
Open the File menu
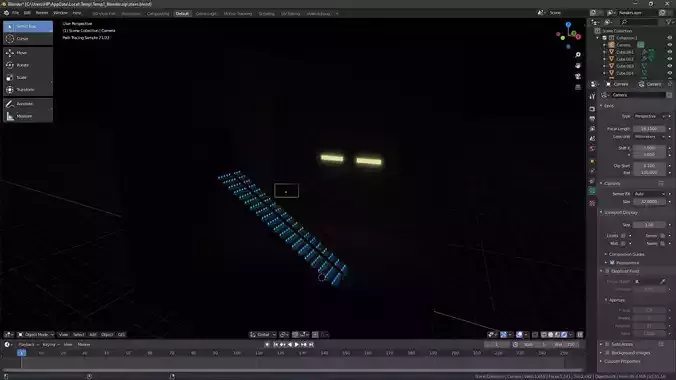[16, 13]
